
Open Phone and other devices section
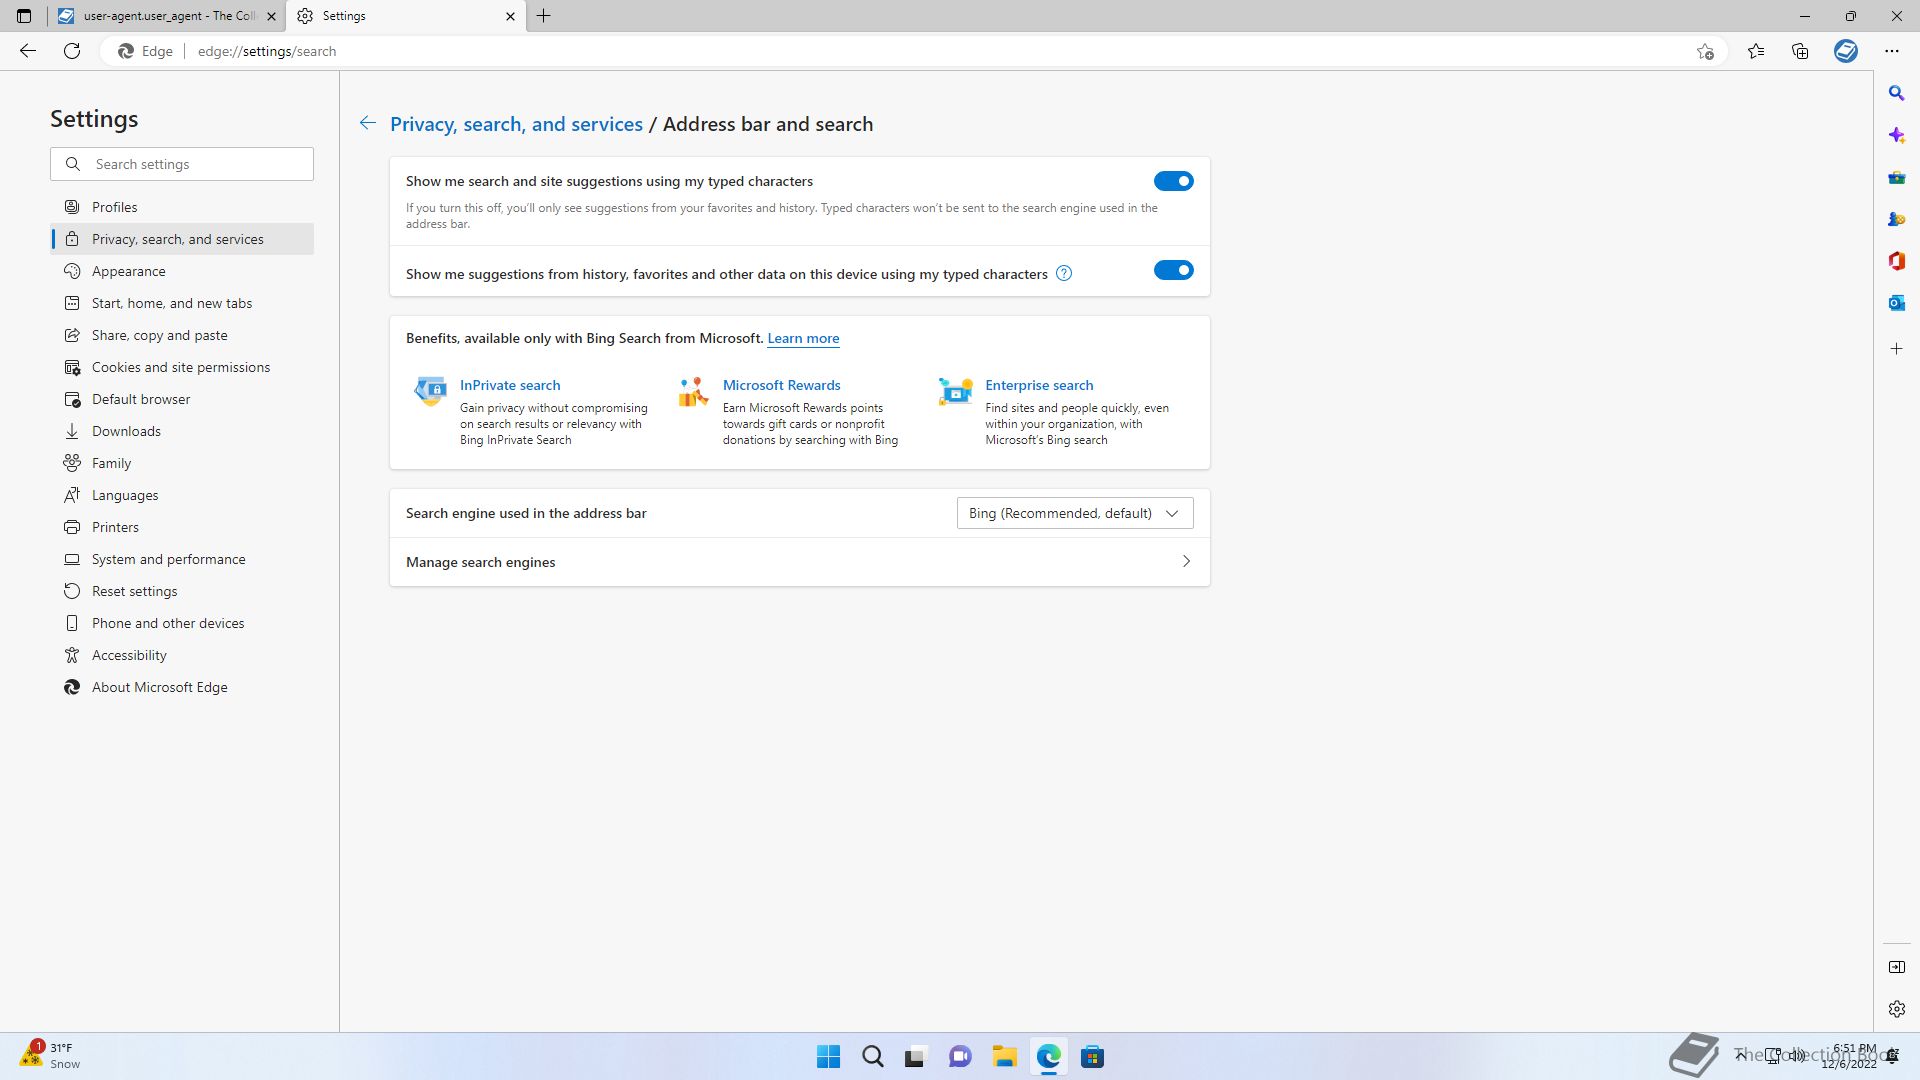click(x=182, y=623)
